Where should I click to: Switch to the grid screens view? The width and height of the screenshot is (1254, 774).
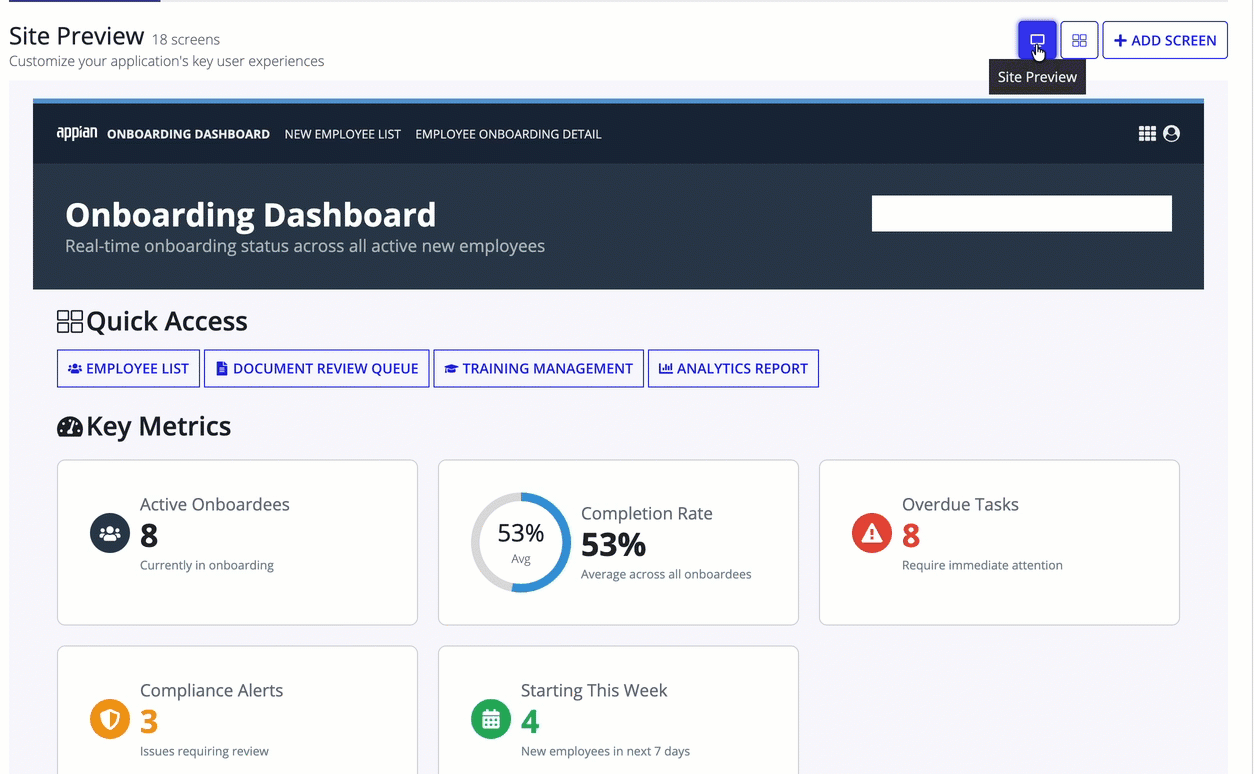pos(1079,40)
